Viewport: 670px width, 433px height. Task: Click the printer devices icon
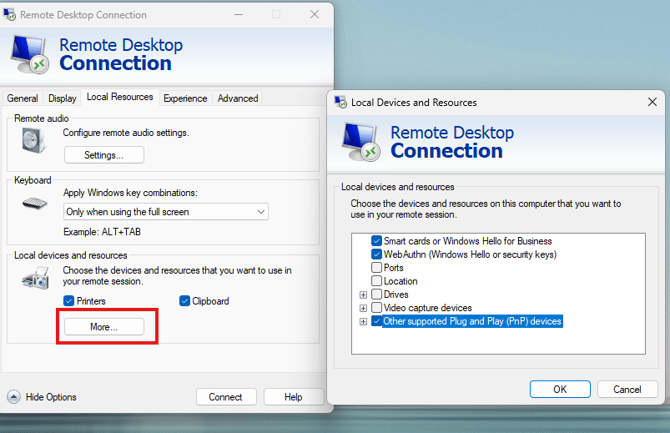point(36,278)
